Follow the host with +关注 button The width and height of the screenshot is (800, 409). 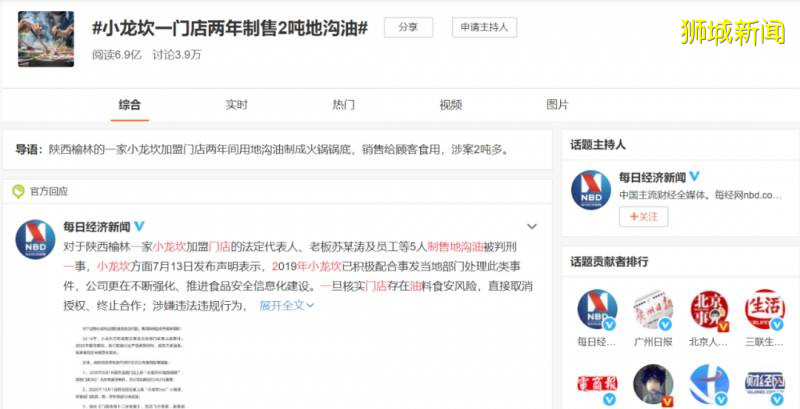point(643,217)
